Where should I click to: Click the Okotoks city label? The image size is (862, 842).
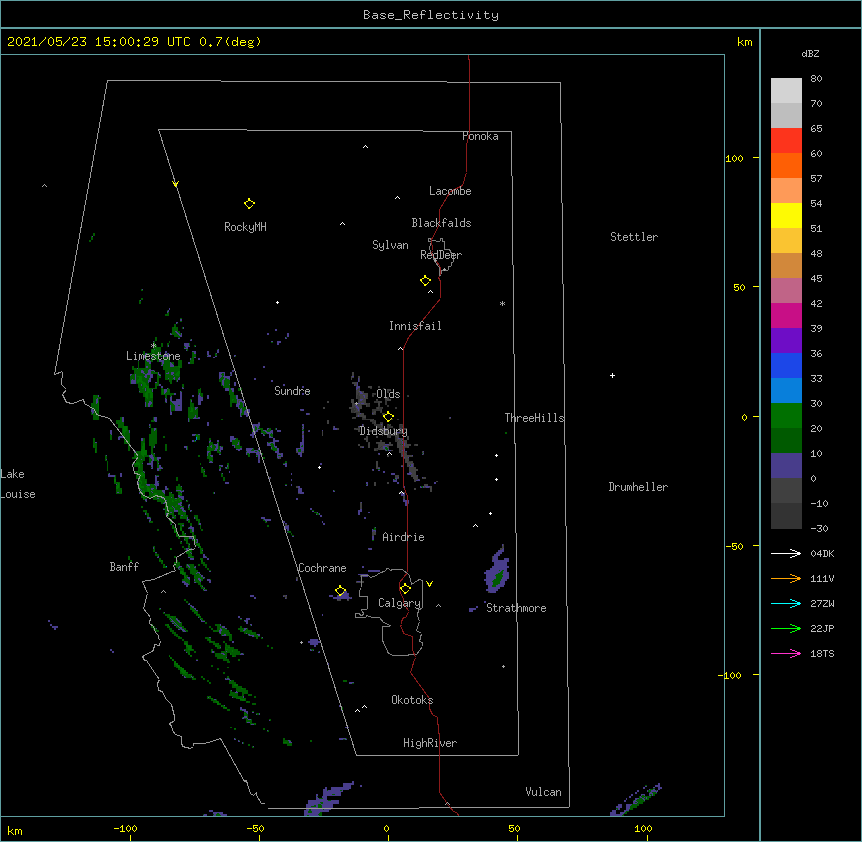tap(412, 700)
